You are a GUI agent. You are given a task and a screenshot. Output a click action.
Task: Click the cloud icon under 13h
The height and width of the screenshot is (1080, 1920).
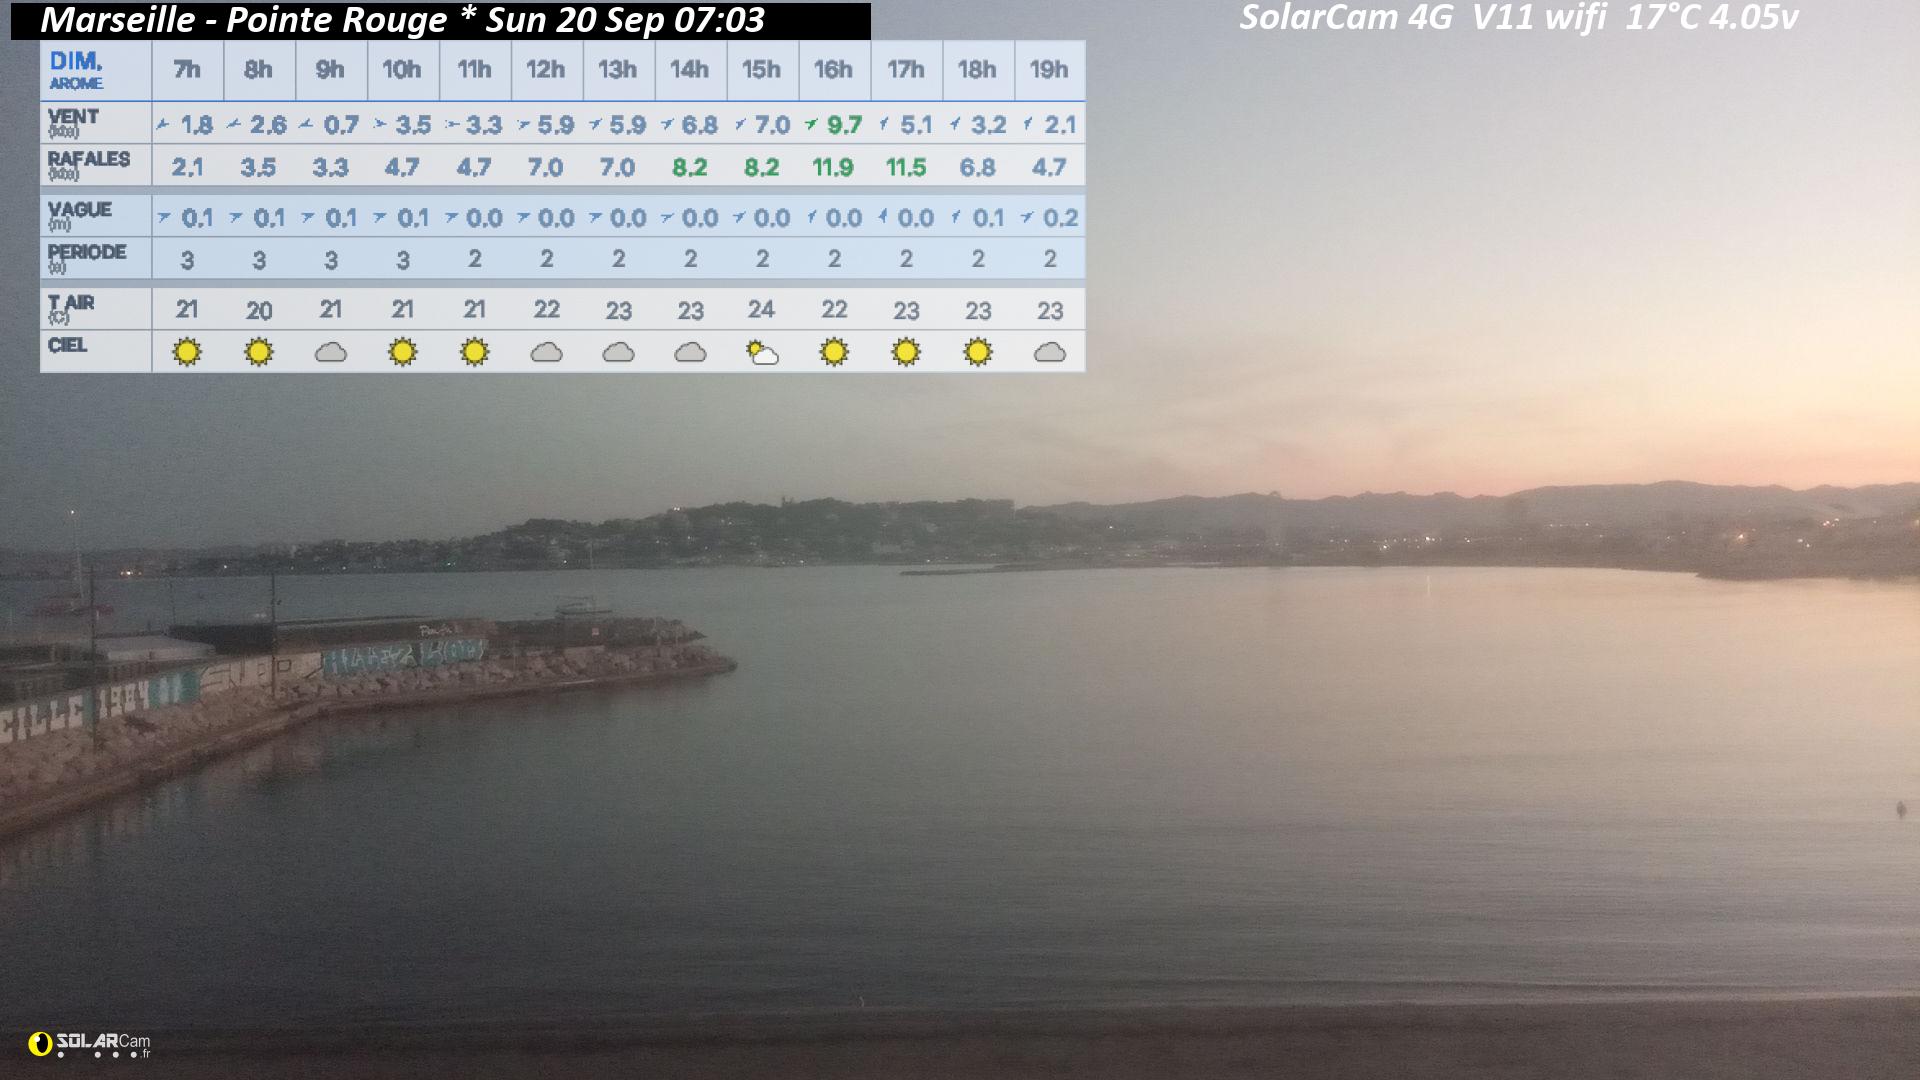click(x=619, y=353)
